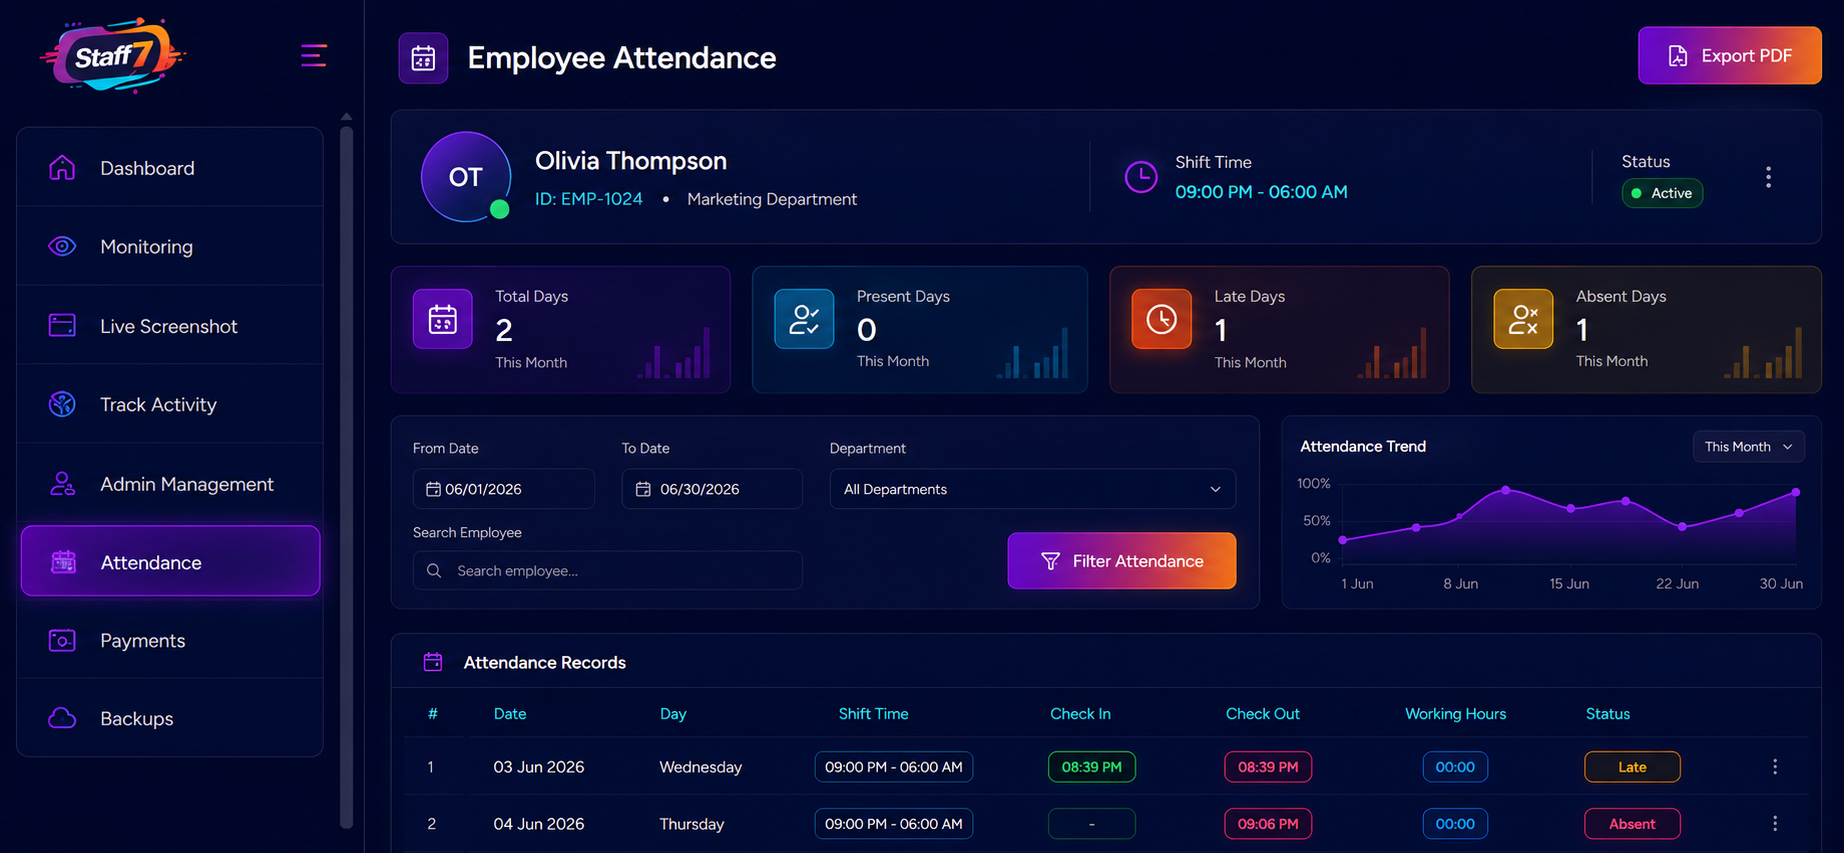Image resolution: width=1844 pixels, height=853 pixels.
Task: Open the All Departments dropdown
Action: point(1032,489)
